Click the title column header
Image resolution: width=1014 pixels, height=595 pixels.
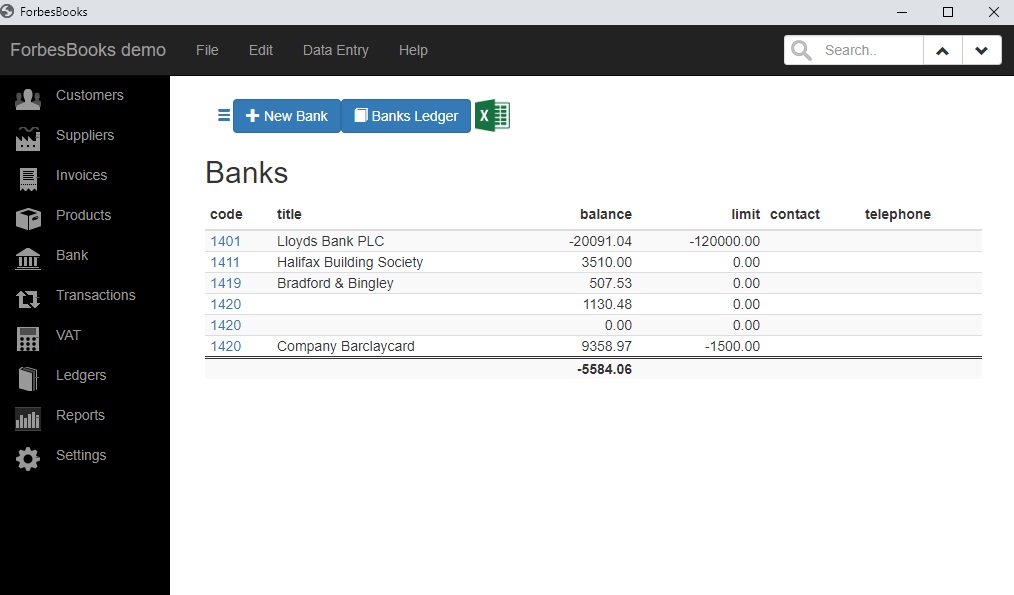[x=289, y=214]
